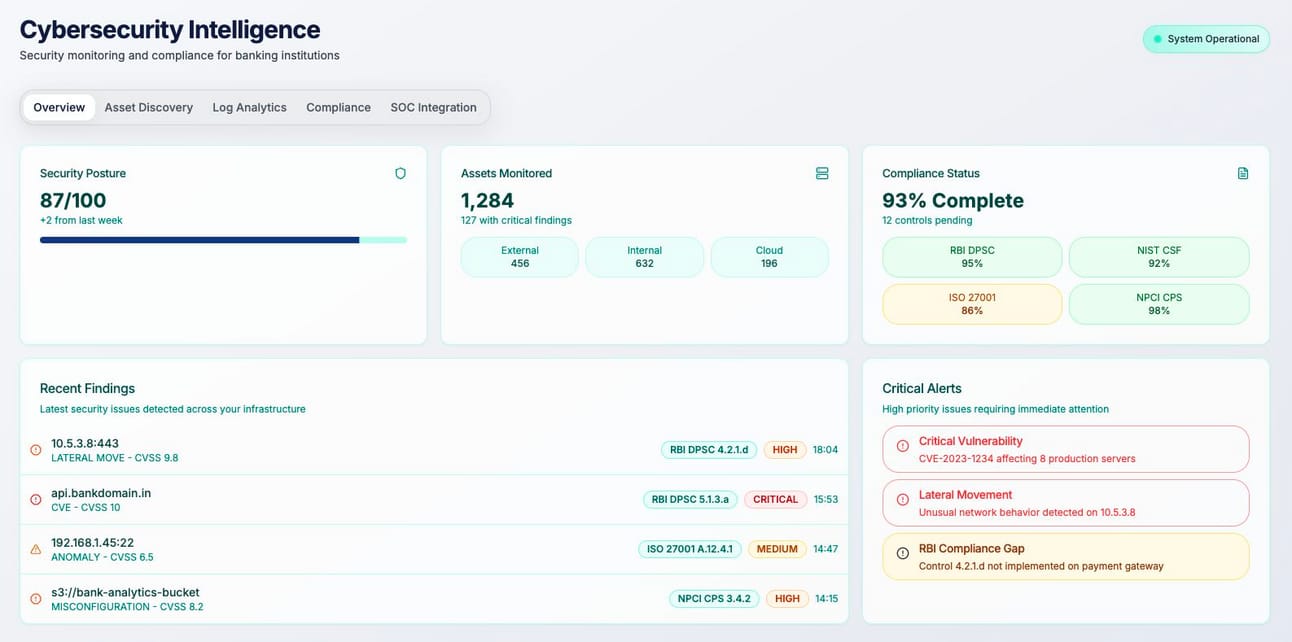The width and height of the screenshot is (1292, 642).
Task: Click the ISO 27001 86% compliance tile
Action: point(971,304)
